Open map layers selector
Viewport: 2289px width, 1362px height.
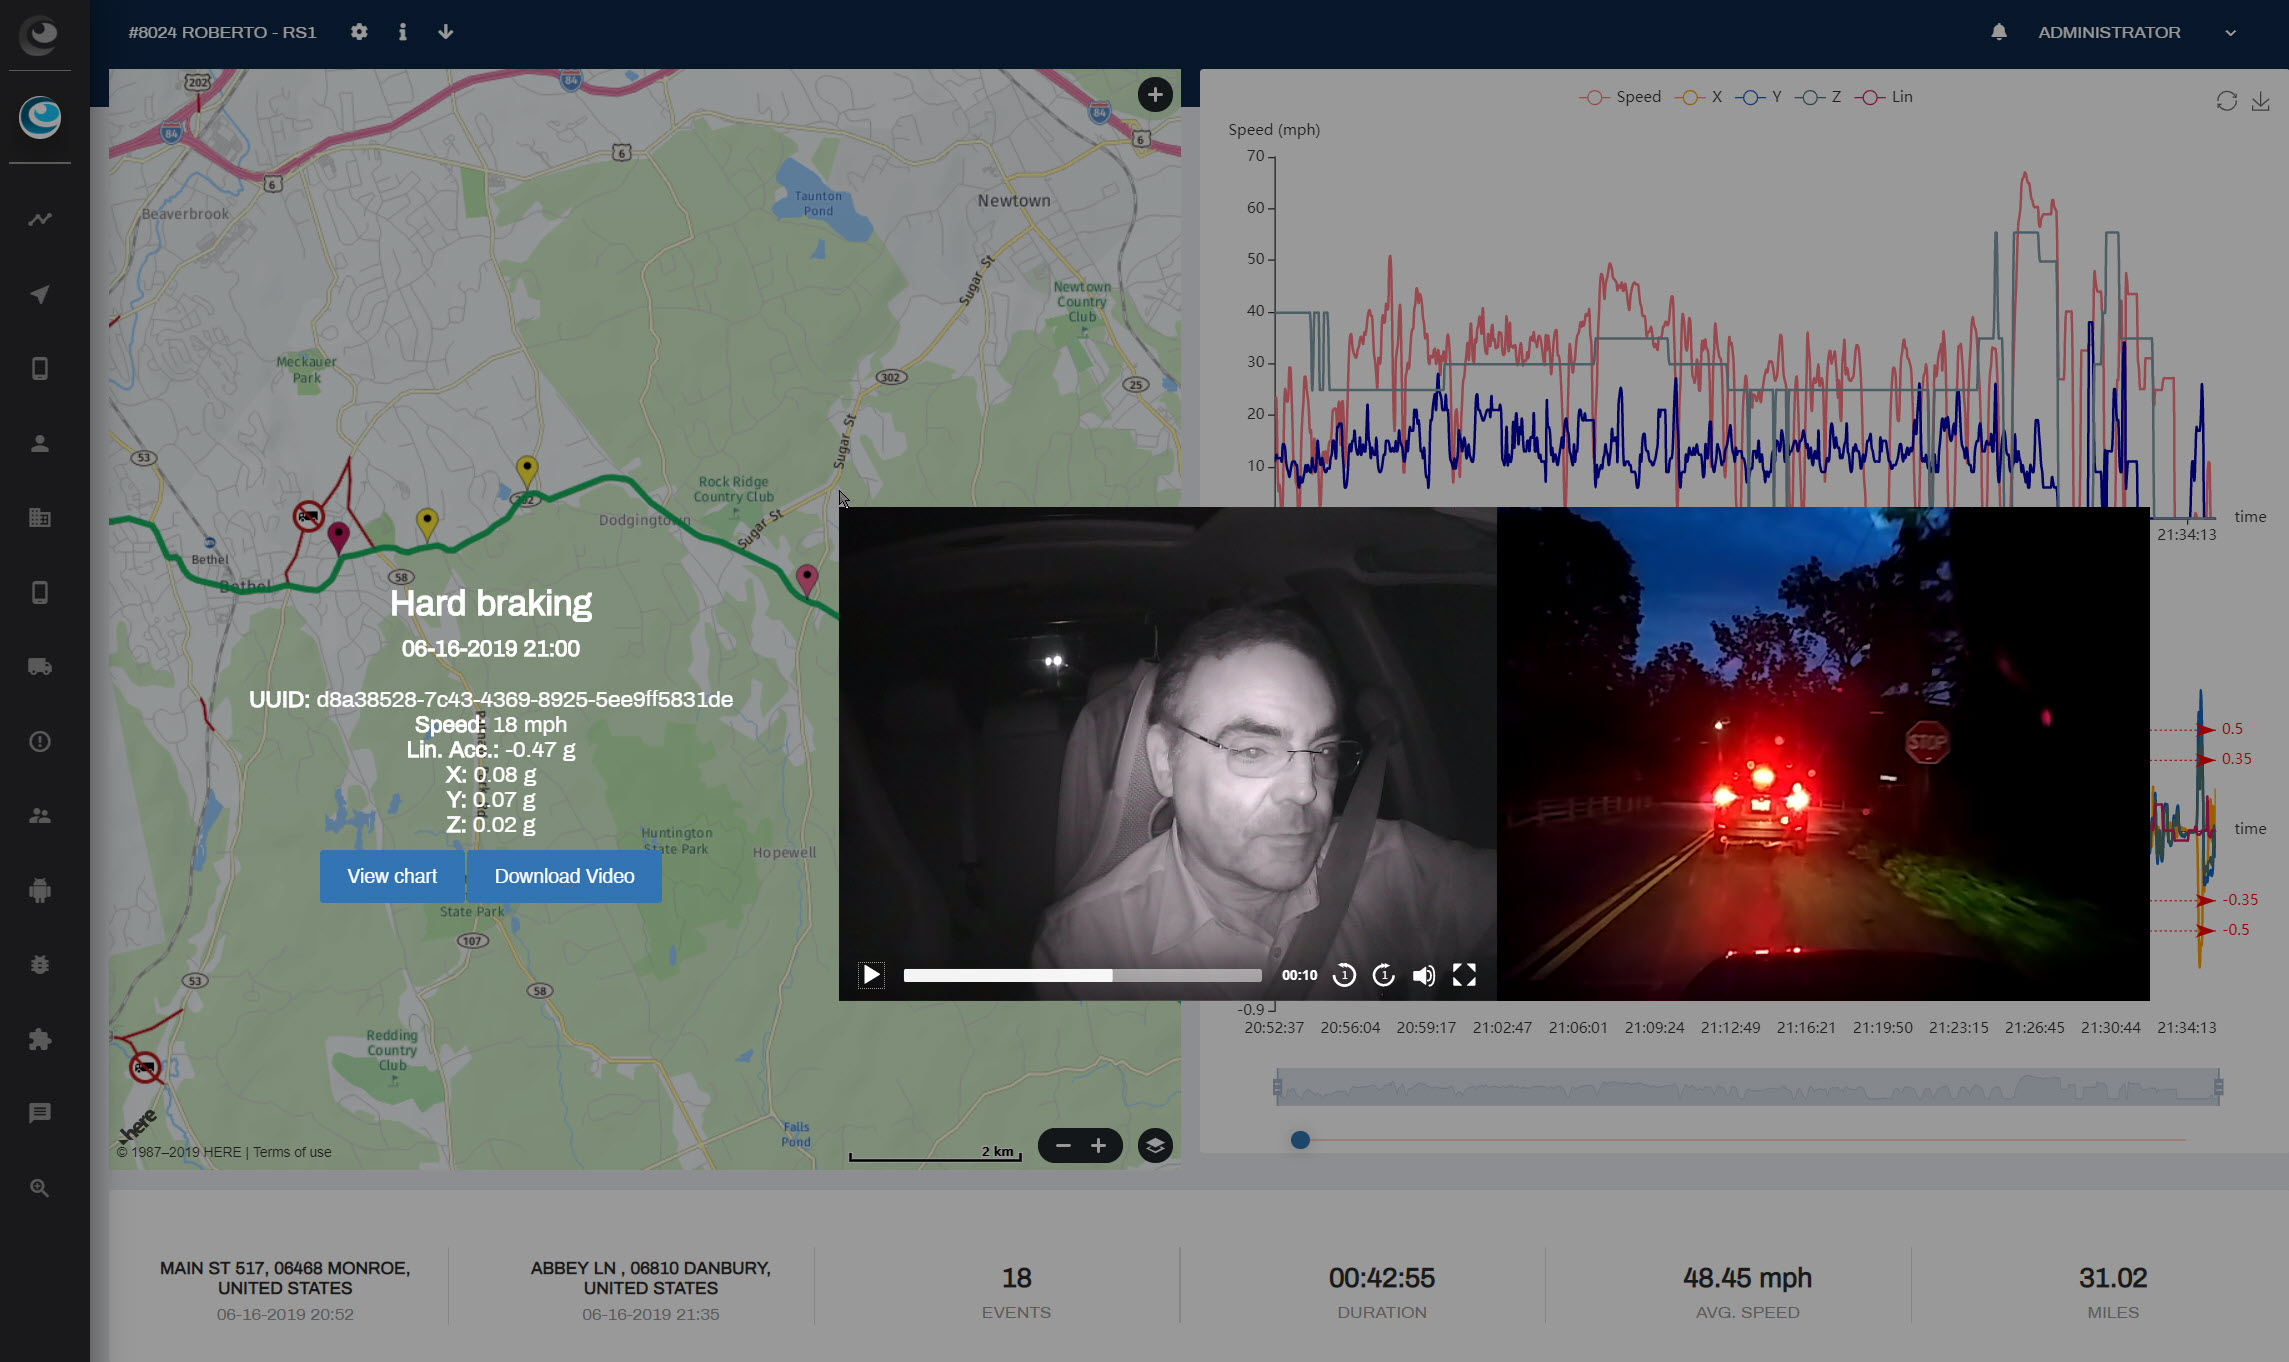click(x=1155, y=1146)
